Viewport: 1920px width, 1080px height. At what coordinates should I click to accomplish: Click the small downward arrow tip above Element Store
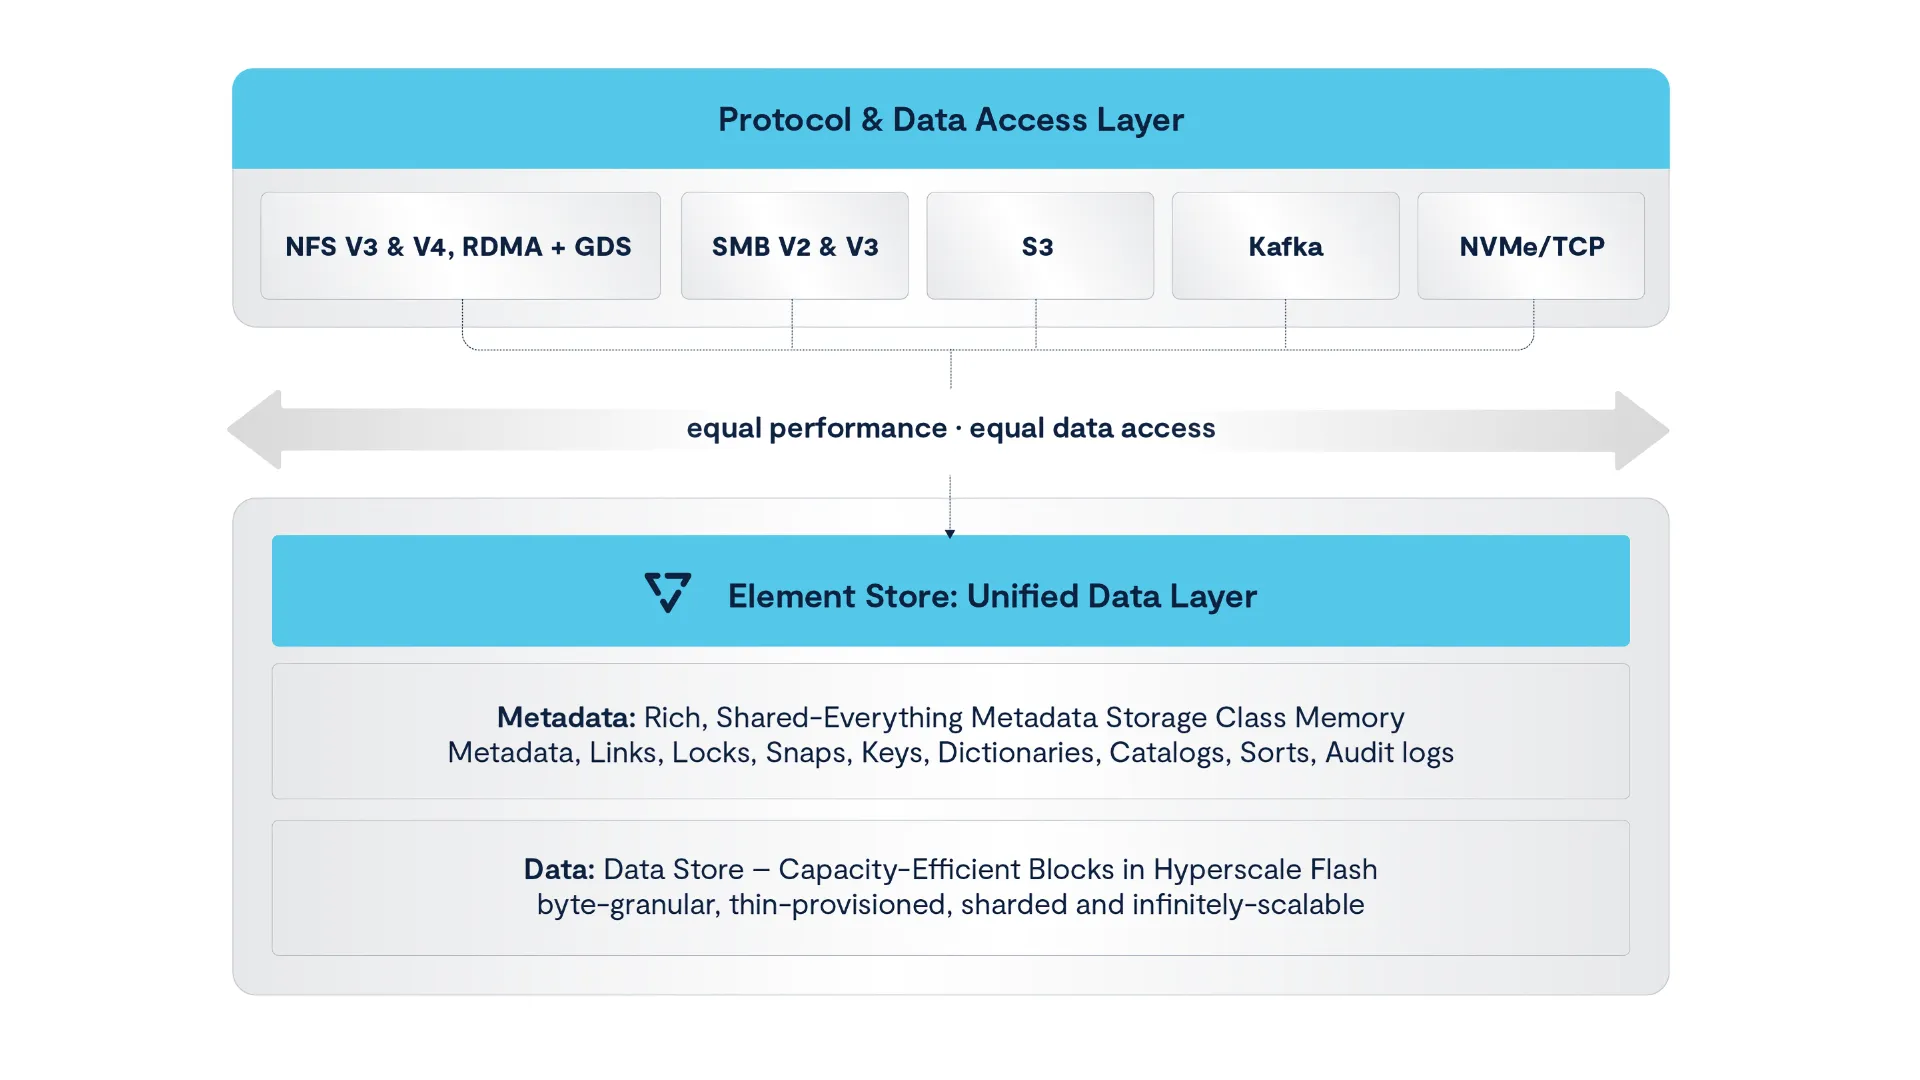pyautogui.click(x=950, y=534)
